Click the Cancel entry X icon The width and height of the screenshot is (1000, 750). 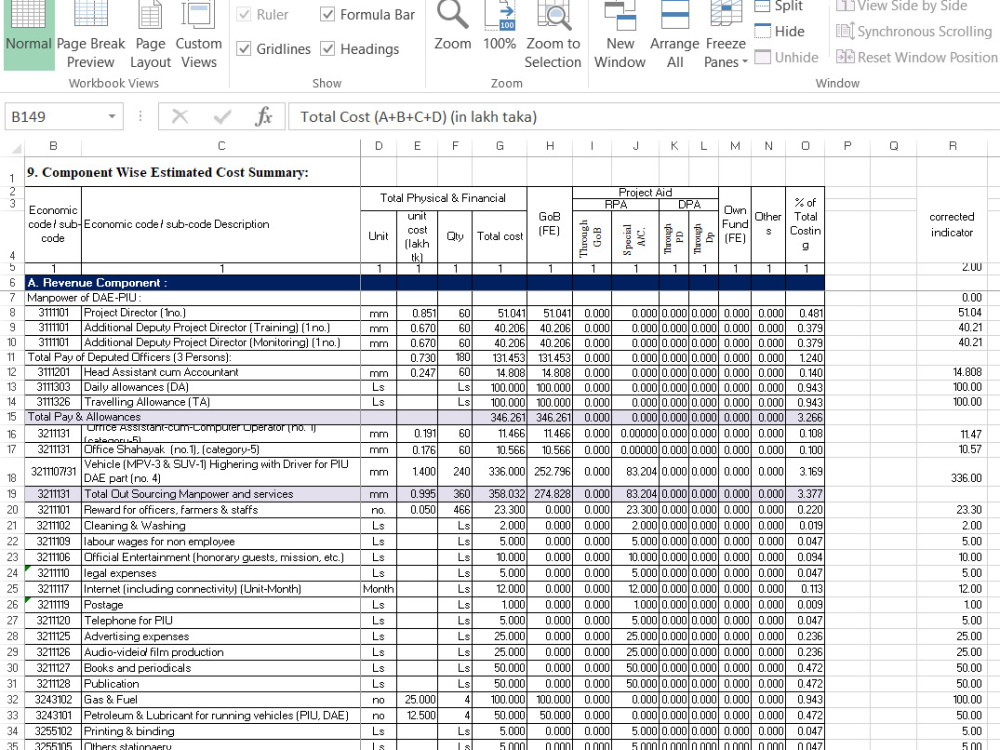pyautogui.click(x=180, y=117)
